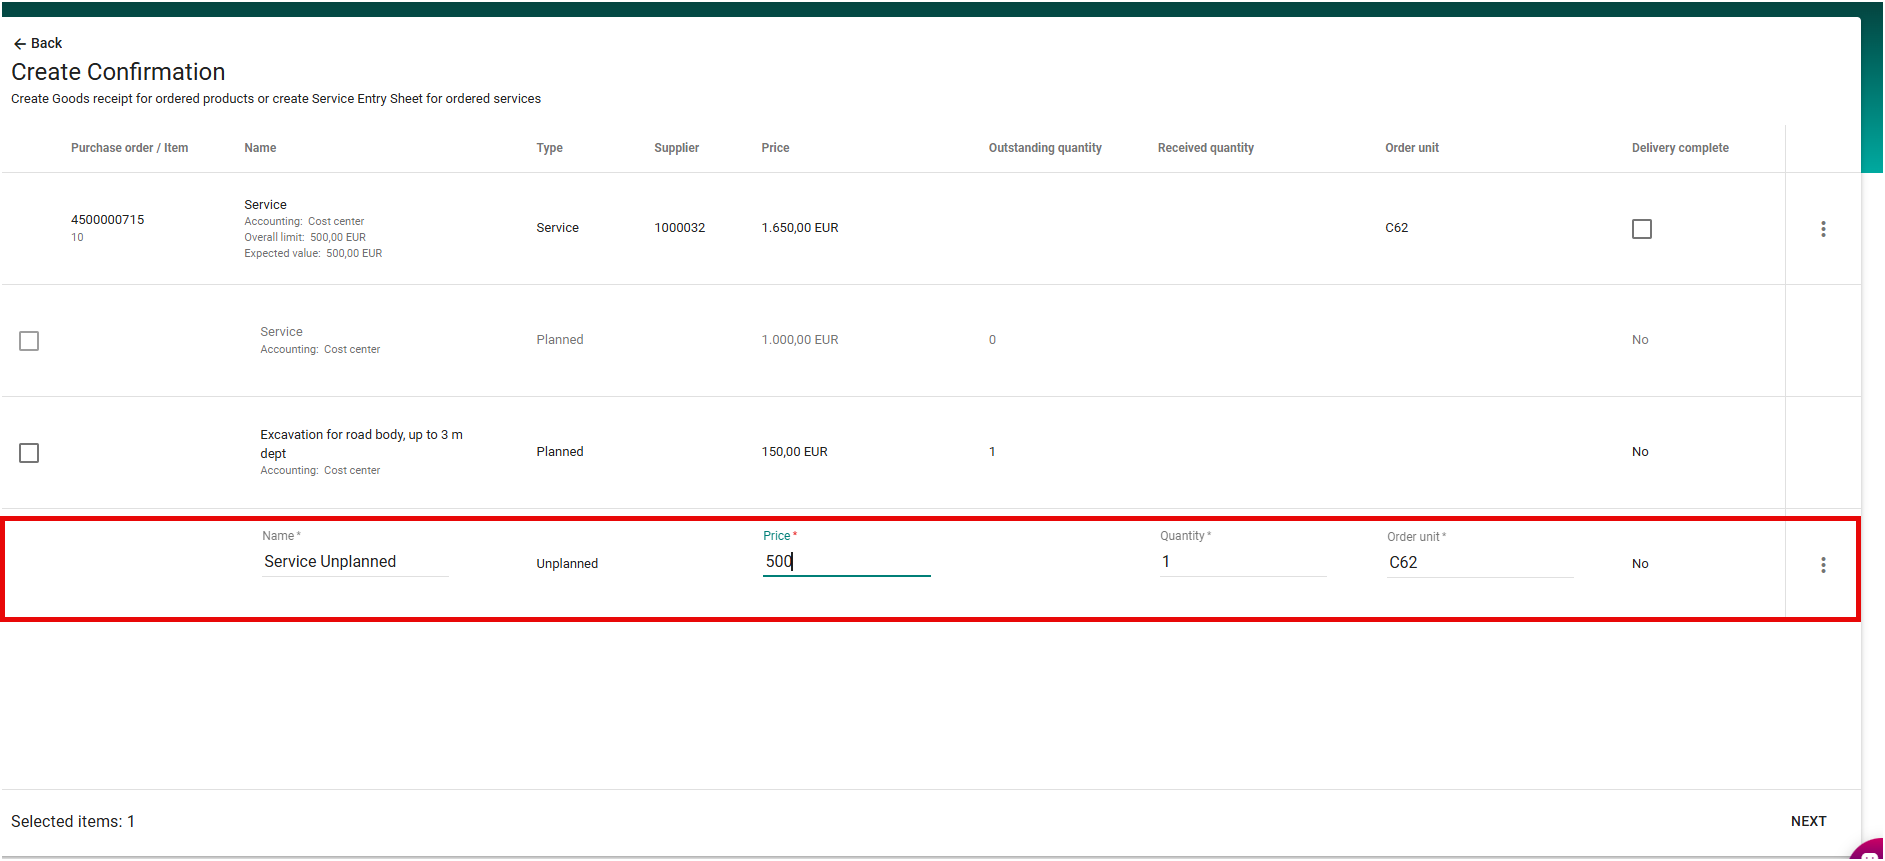Image resolution: width=1885 pixels, height=861 pixels.
Task: Click supplier number 1000032
Action: [679, 228]
